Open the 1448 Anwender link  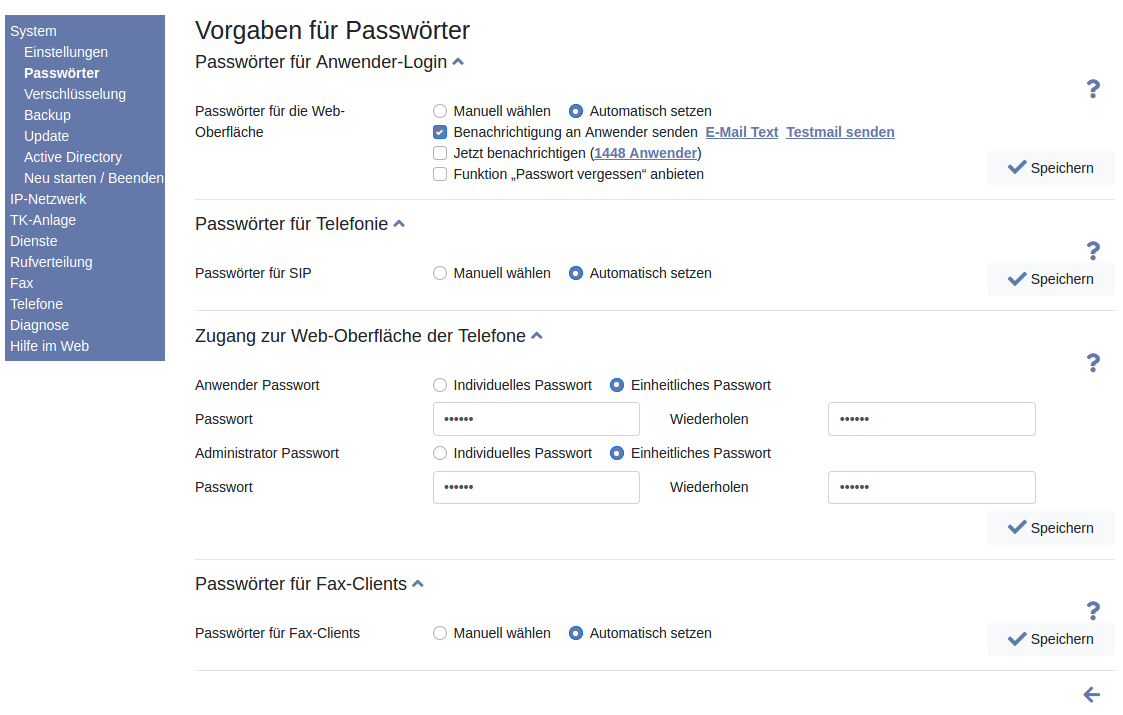(645, 153)
